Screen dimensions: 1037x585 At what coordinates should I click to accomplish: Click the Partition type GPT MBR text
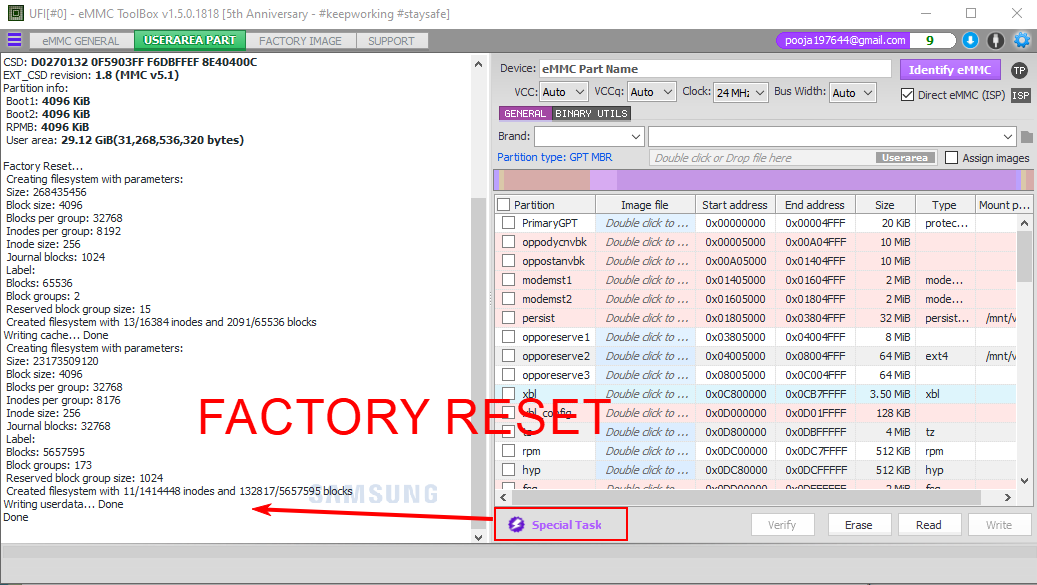(554, 157)
